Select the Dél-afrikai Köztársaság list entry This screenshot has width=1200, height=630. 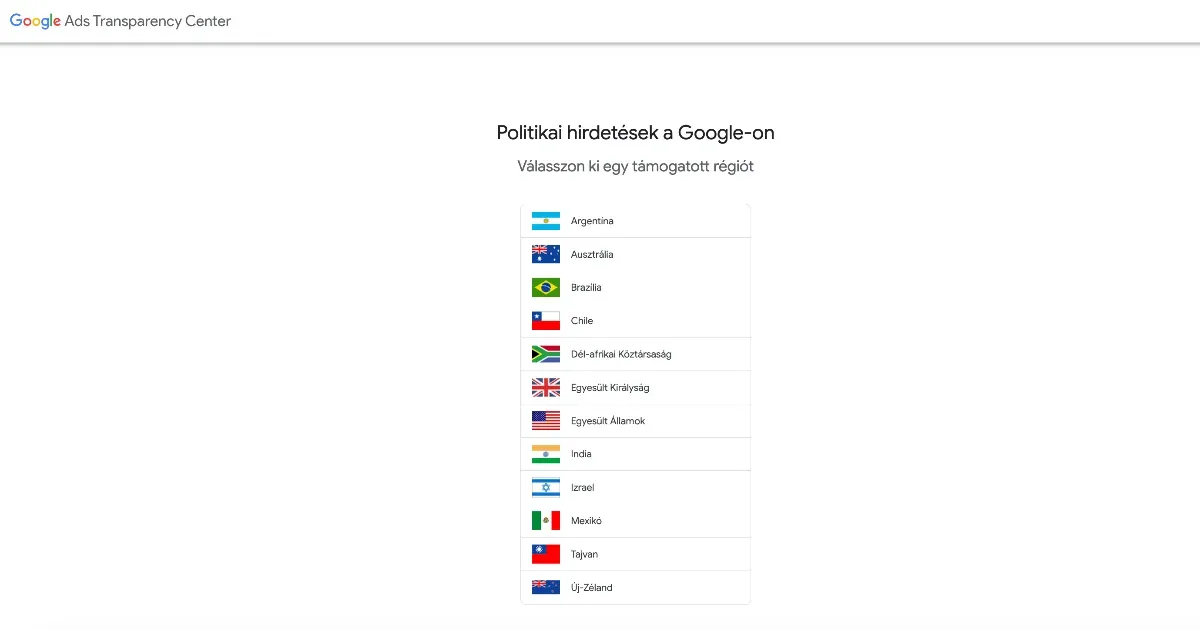point(621,354)
